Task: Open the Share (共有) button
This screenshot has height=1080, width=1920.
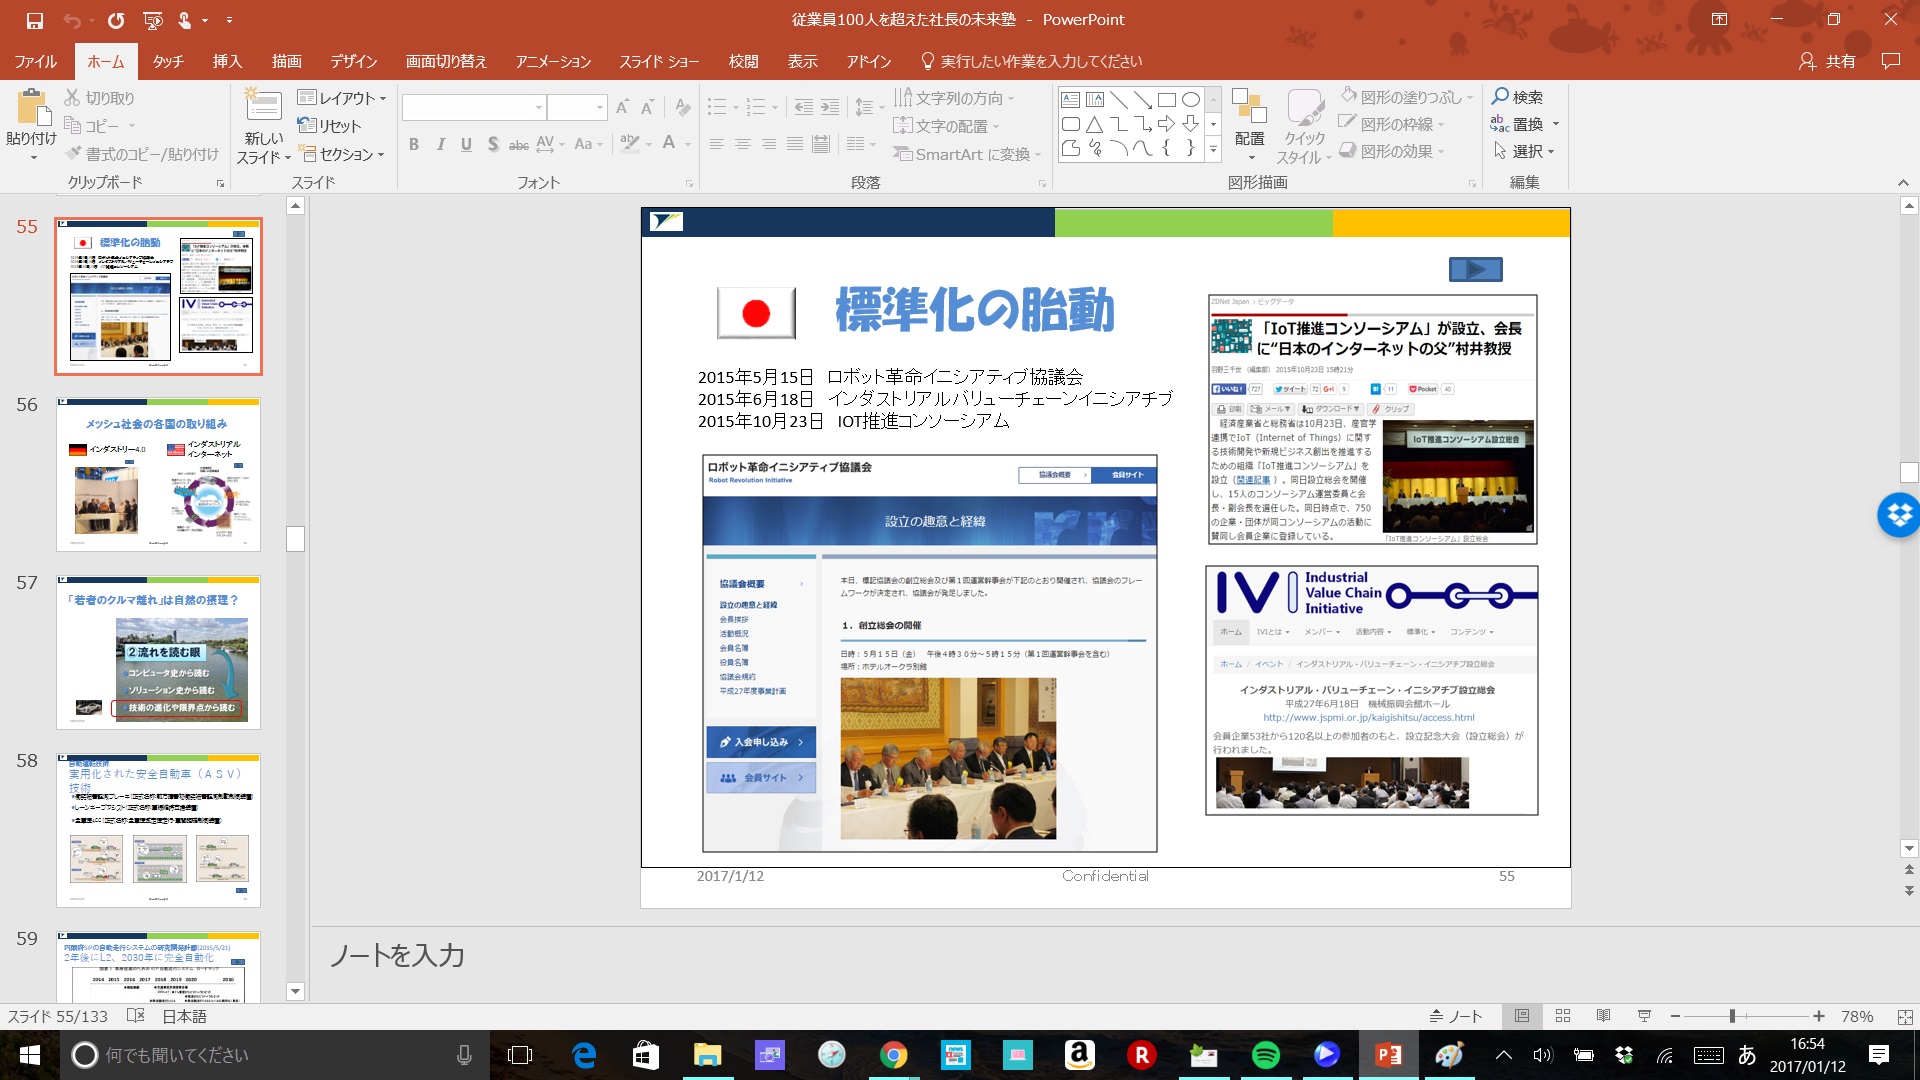Action: (x=1827, y=61)
